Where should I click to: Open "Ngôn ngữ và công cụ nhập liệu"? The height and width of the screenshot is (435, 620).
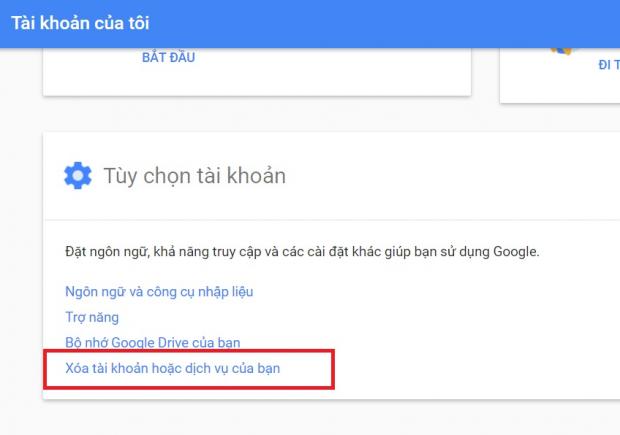point(159,292)
